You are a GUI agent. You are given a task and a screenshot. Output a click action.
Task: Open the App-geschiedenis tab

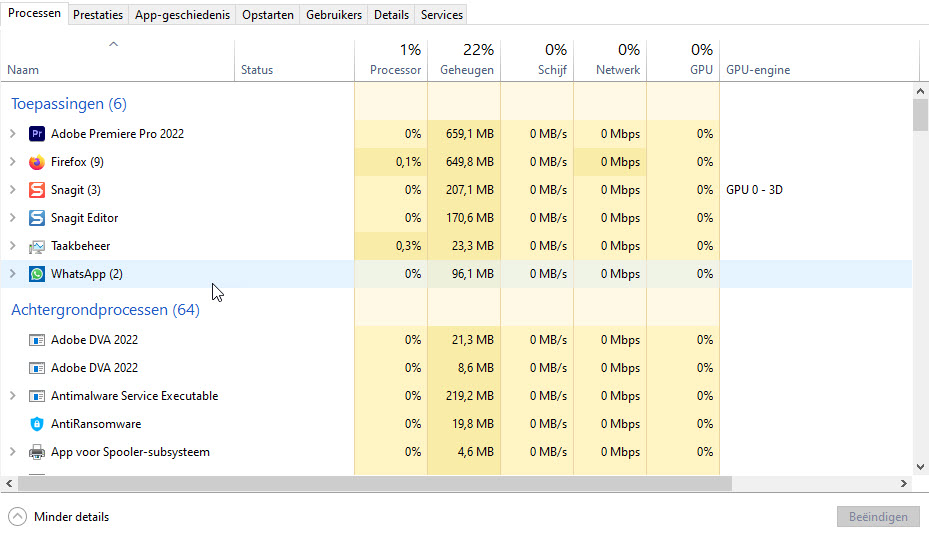(x=182, y=15)
